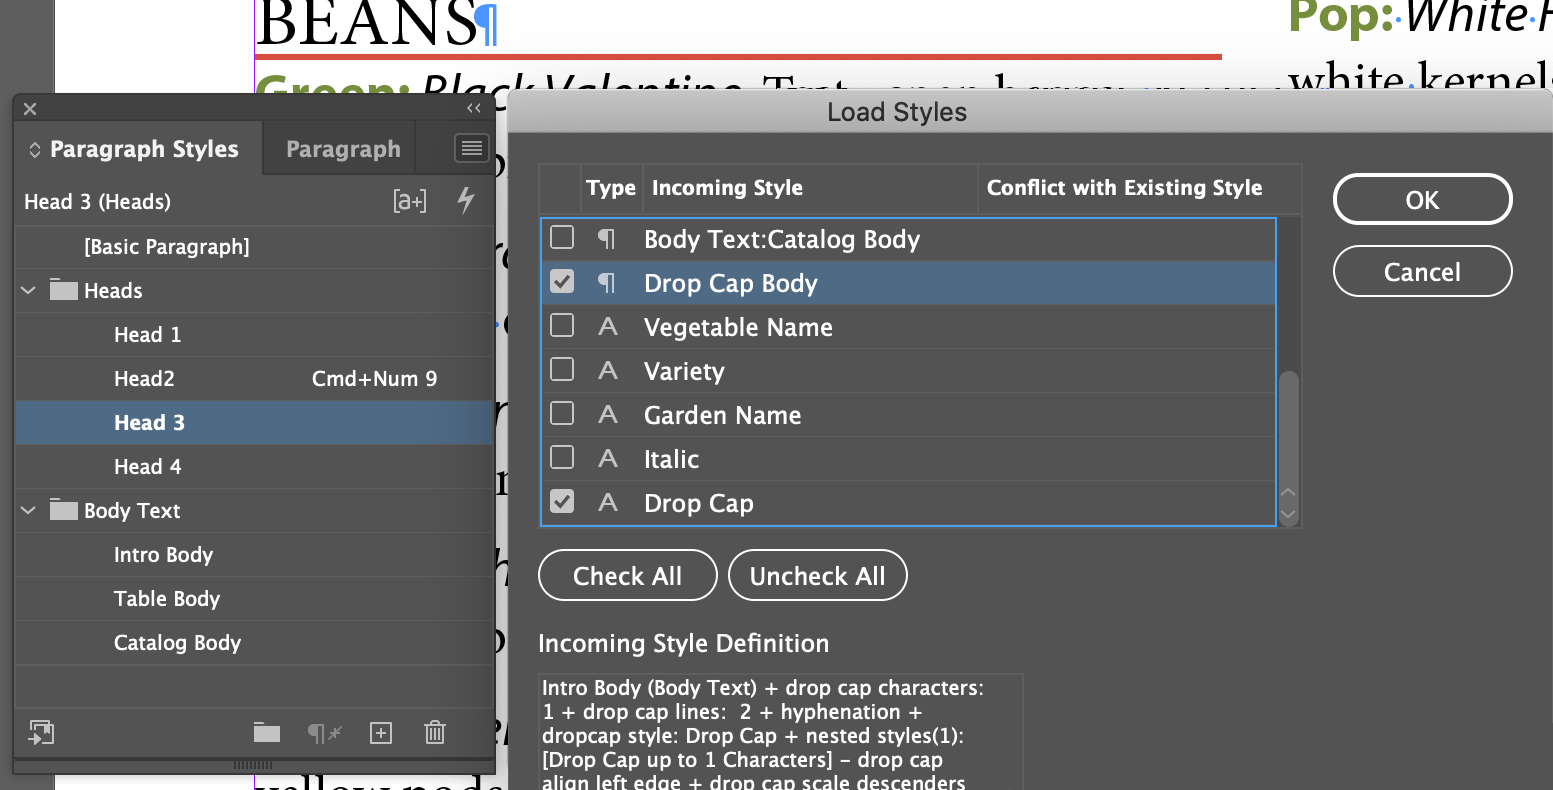This screenshot has width=1553, height=790.
Task: Uncheck the Drop Cap Body checkbox
Action: pyautogui.click(x=563, y=283)
